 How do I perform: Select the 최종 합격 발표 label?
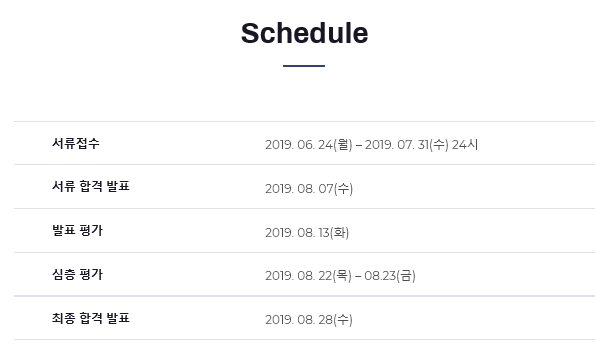91,318
